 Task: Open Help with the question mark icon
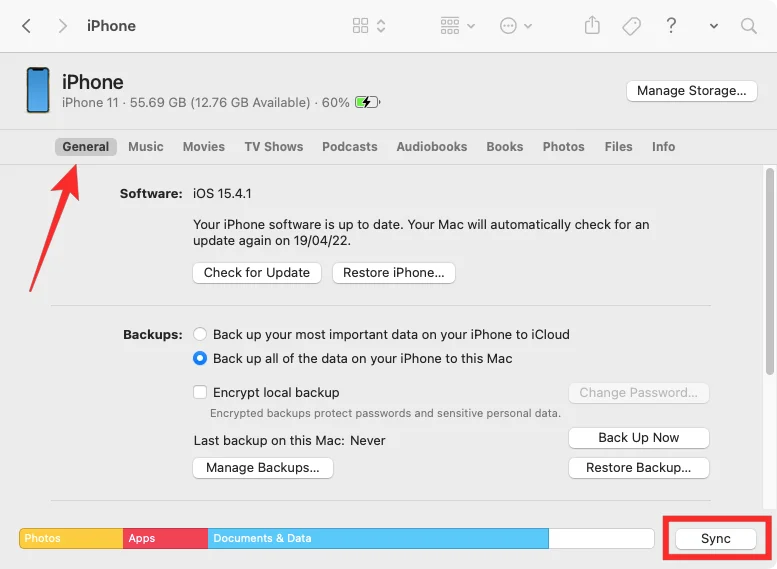click(672, 26)
